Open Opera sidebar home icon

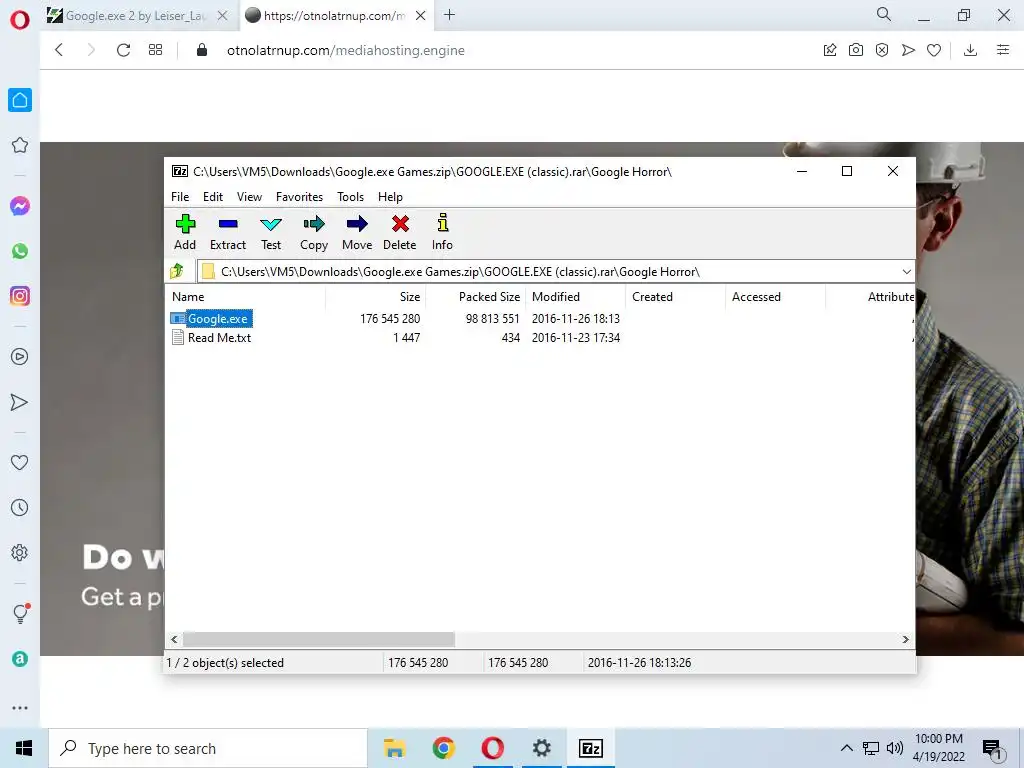tap(20, 100)
